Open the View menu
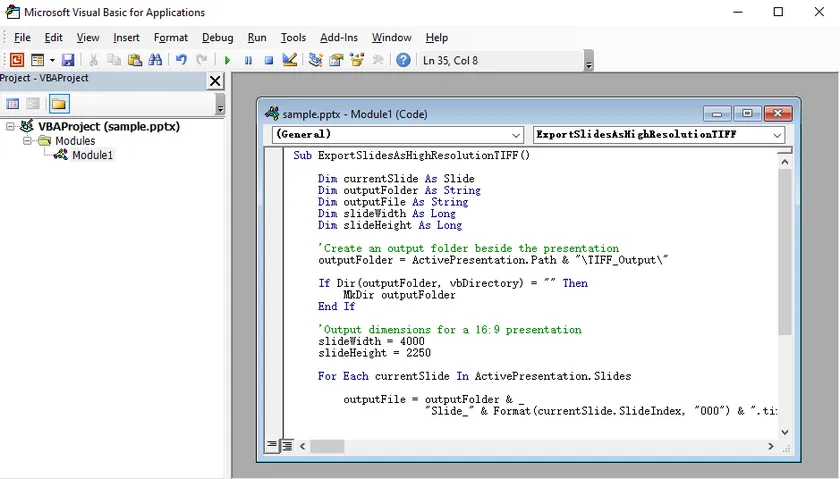Viewport: 840px width, 479px height. pyautogui.click(x=88, y=38)
